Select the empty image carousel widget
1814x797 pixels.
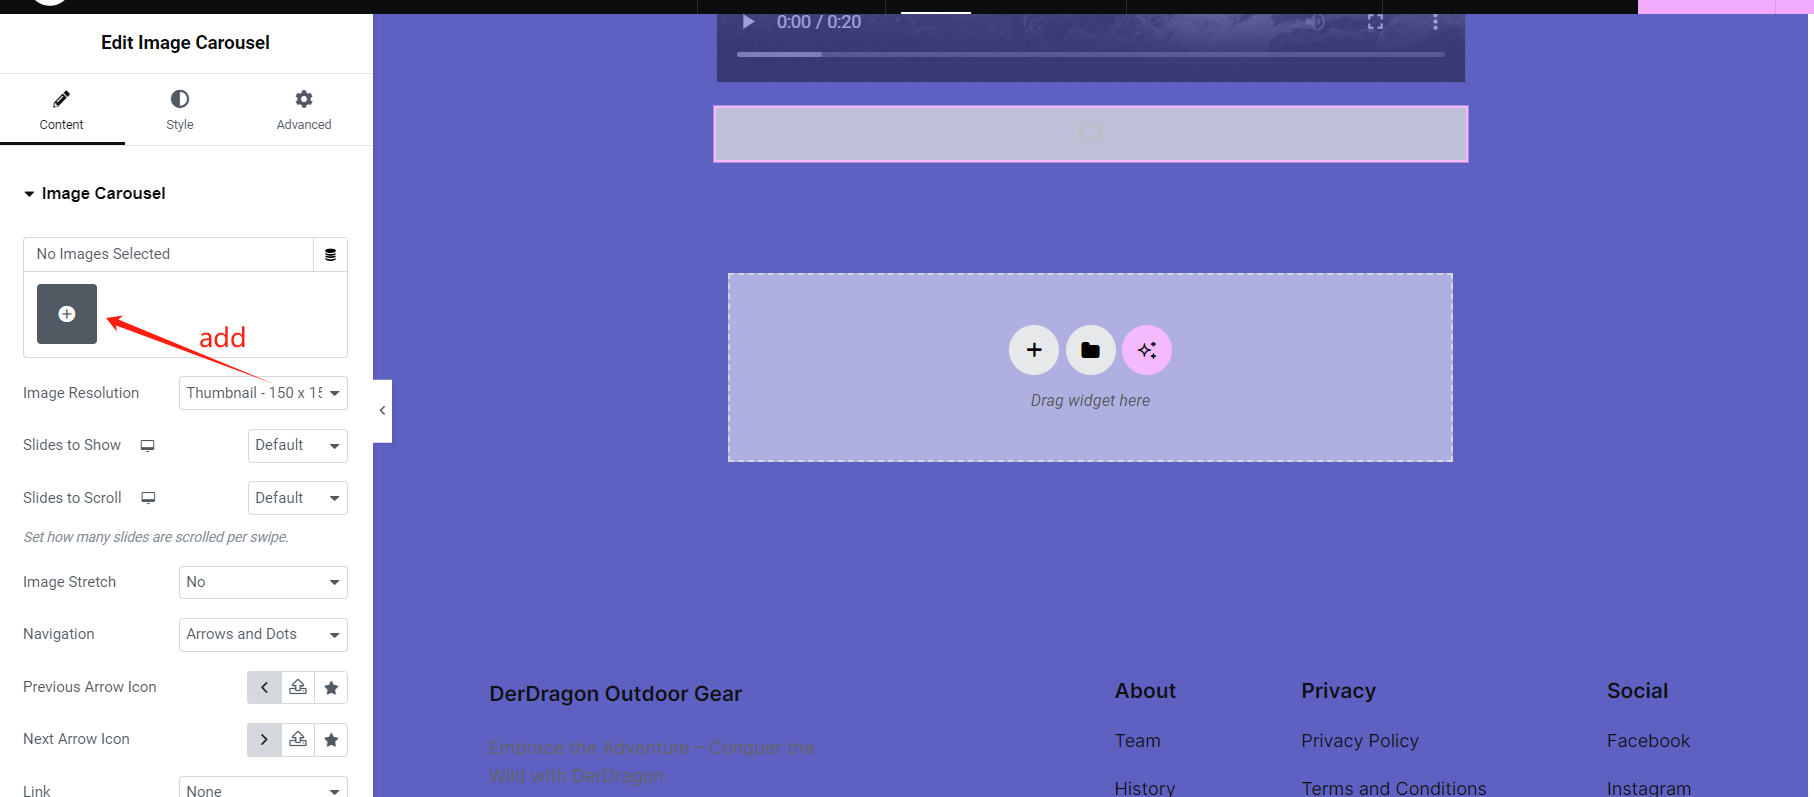click(1090, 133)
